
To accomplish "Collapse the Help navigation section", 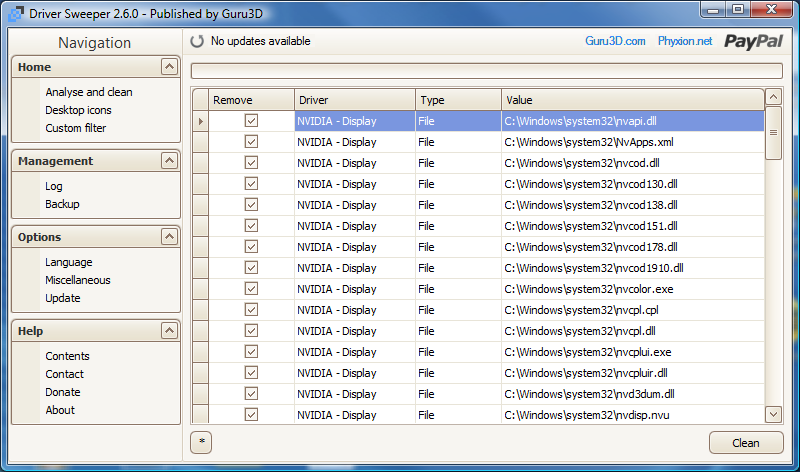I will tap(169, 331).
